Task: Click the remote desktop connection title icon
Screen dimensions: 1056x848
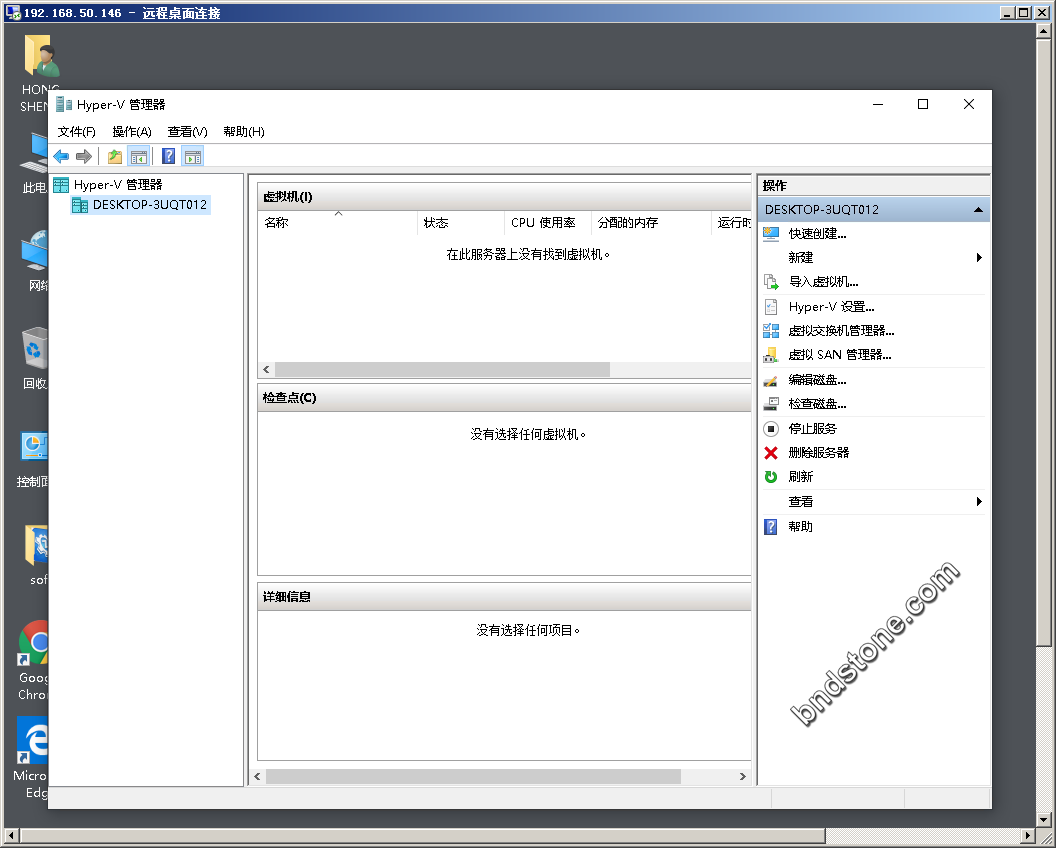Action: (13, 13)
